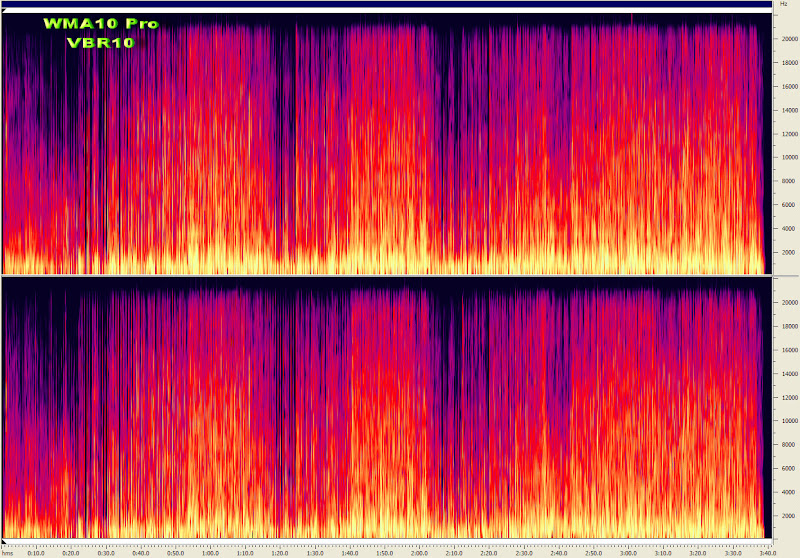800x558 pixels.
Task: Click 20000 Hz label on upper channel ruler
Action: coord(788,38)
